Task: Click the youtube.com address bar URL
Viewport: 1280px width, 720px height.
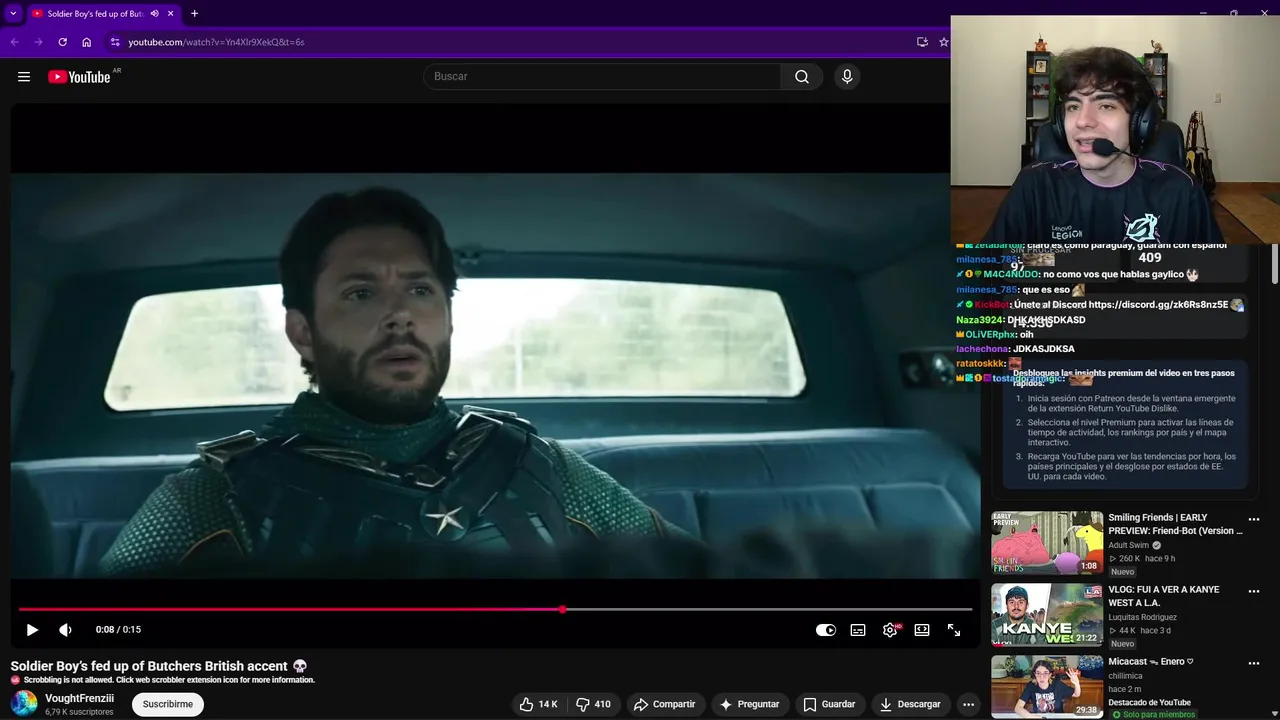Action: click(x=216, y=42)
